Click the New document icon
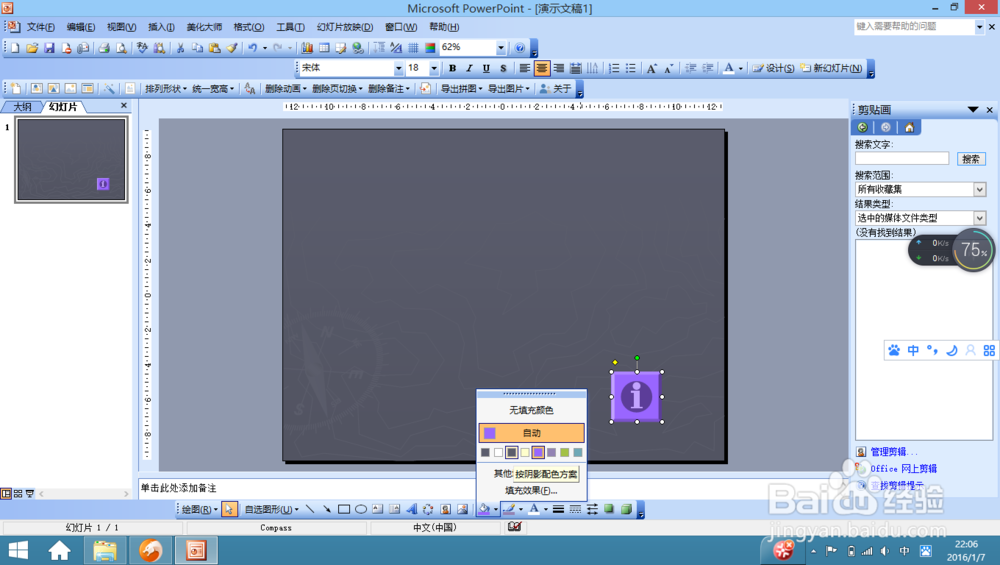This screenshot has width=1000, height=565. [15, 48]
